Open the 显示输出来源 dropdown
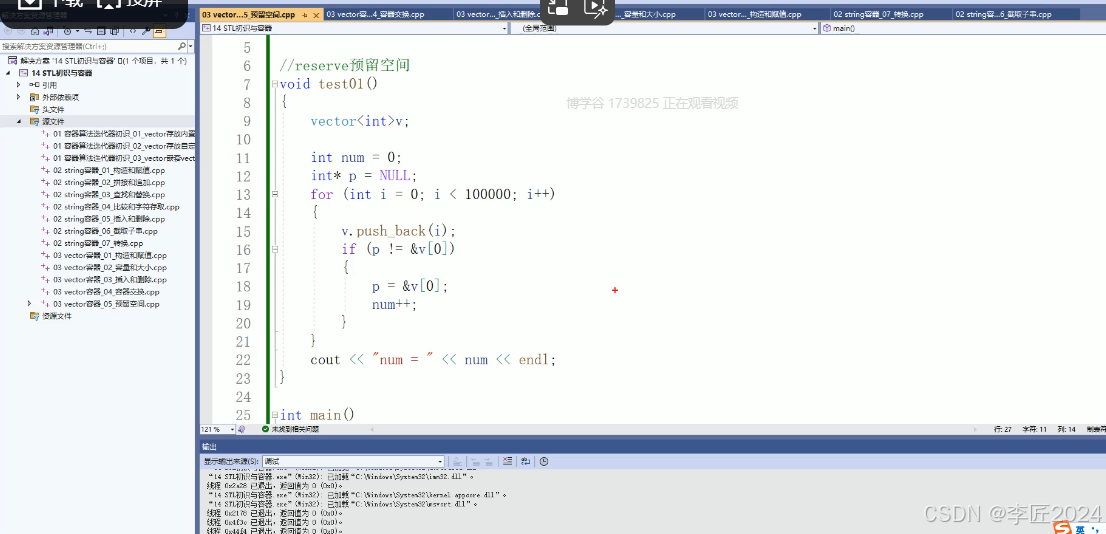Screen dimensions: 1106x534 353,461
